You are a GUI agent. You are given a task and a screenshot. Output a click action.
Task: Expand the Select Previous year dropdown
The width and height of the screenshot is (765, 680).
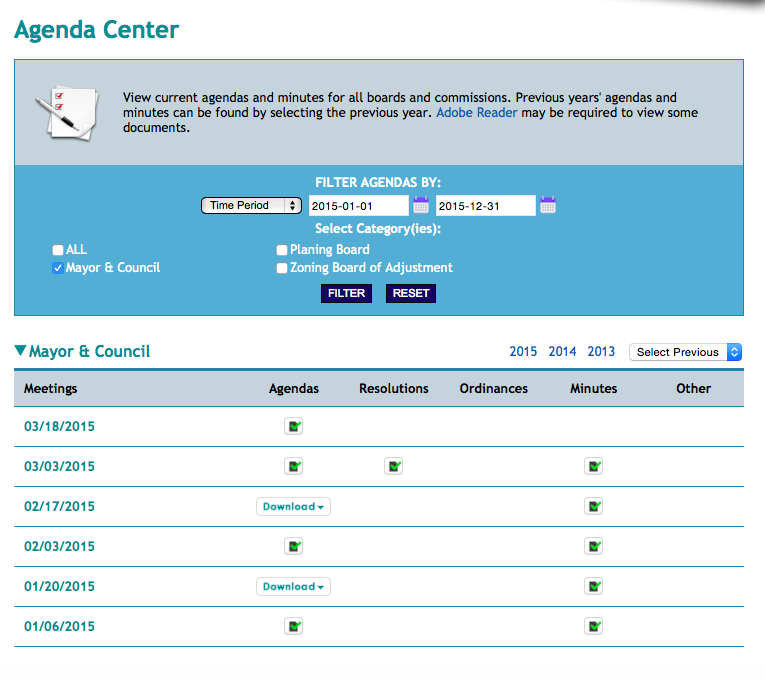[x=685, y=352]
